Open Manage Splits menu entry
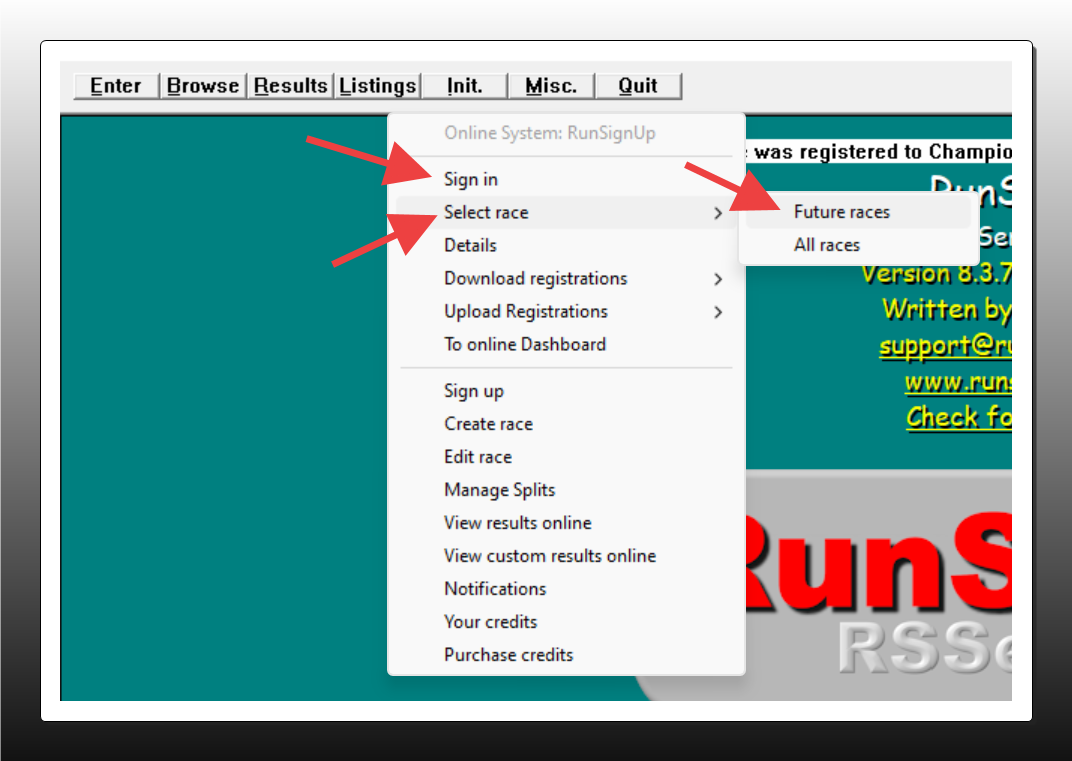 pyautogui.click(x=566, y=490)
